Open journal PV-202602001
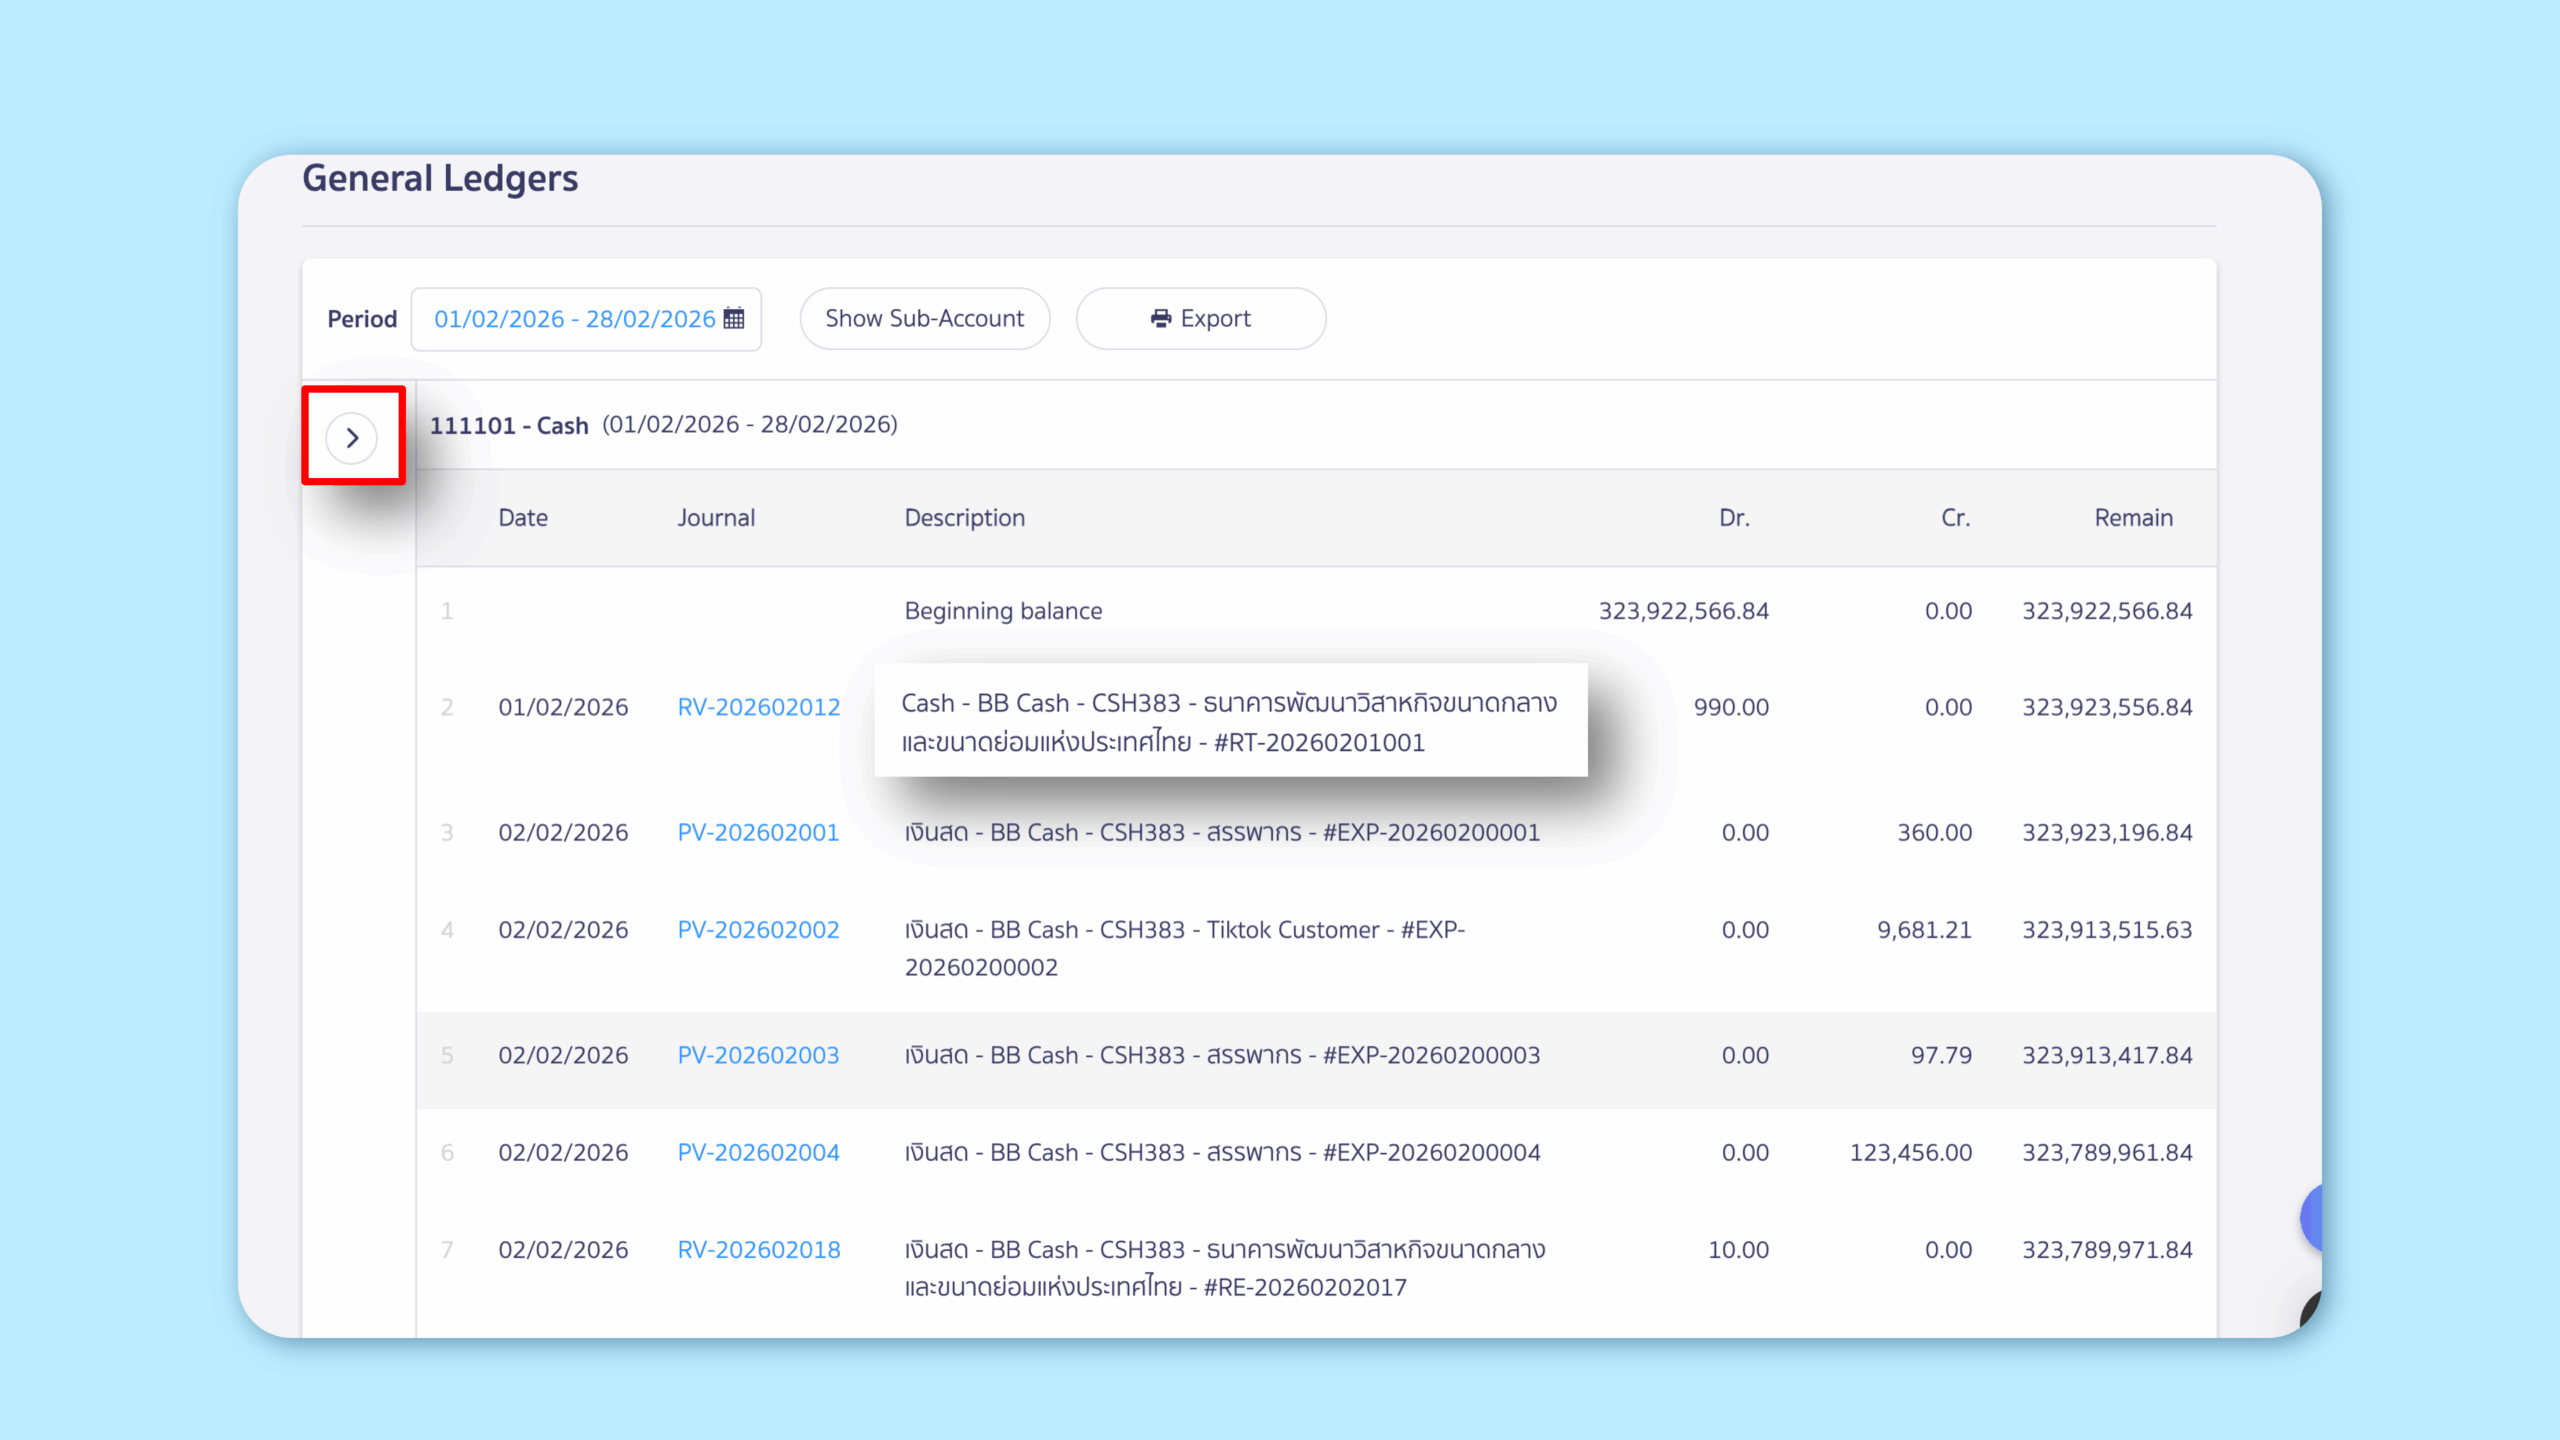The height and width of the screenshot is (1440, 2560). point(758,832)
